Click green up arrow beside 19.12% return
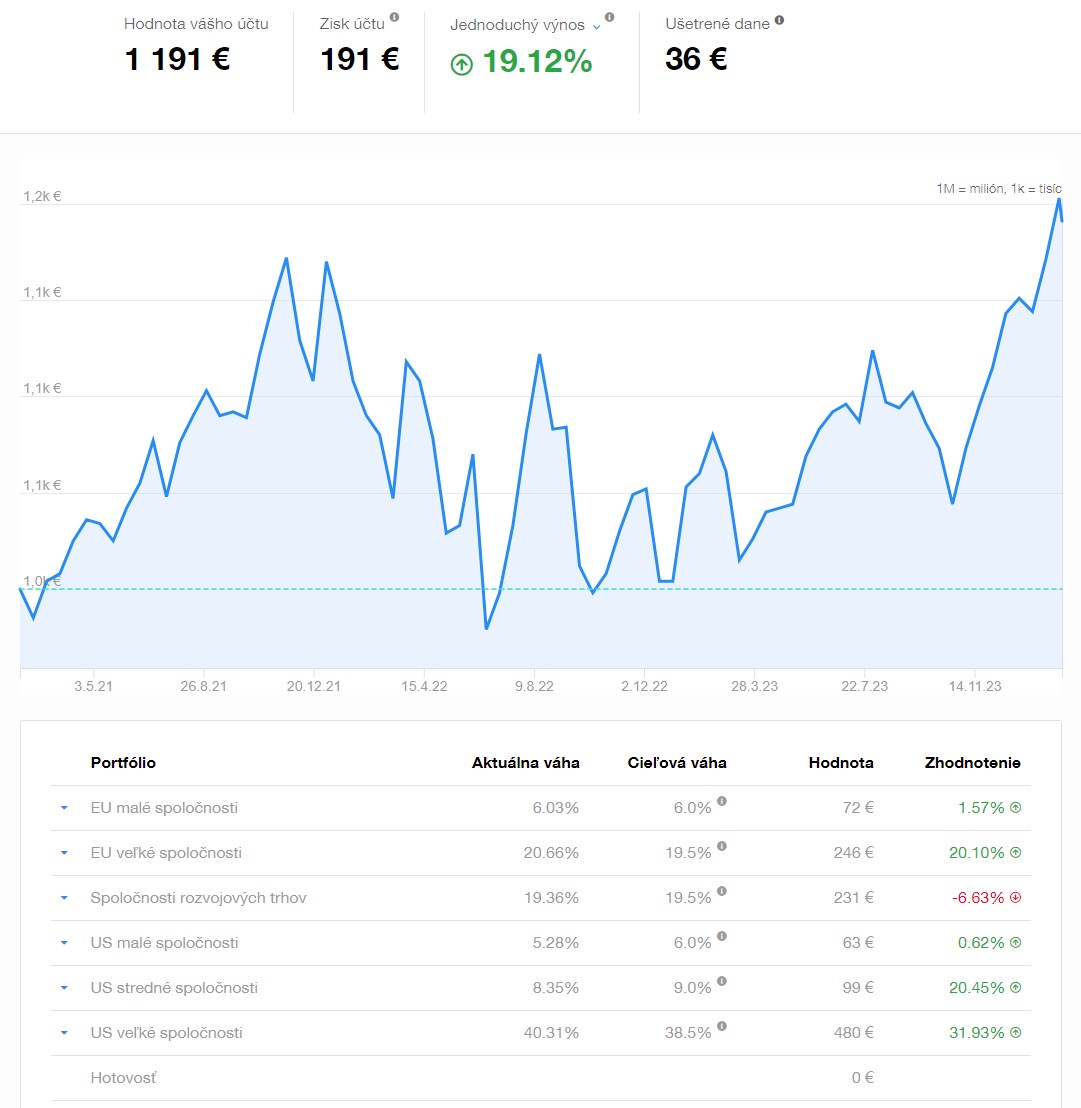Screen dimensions: 1081x1108 [x=461, y=64]
